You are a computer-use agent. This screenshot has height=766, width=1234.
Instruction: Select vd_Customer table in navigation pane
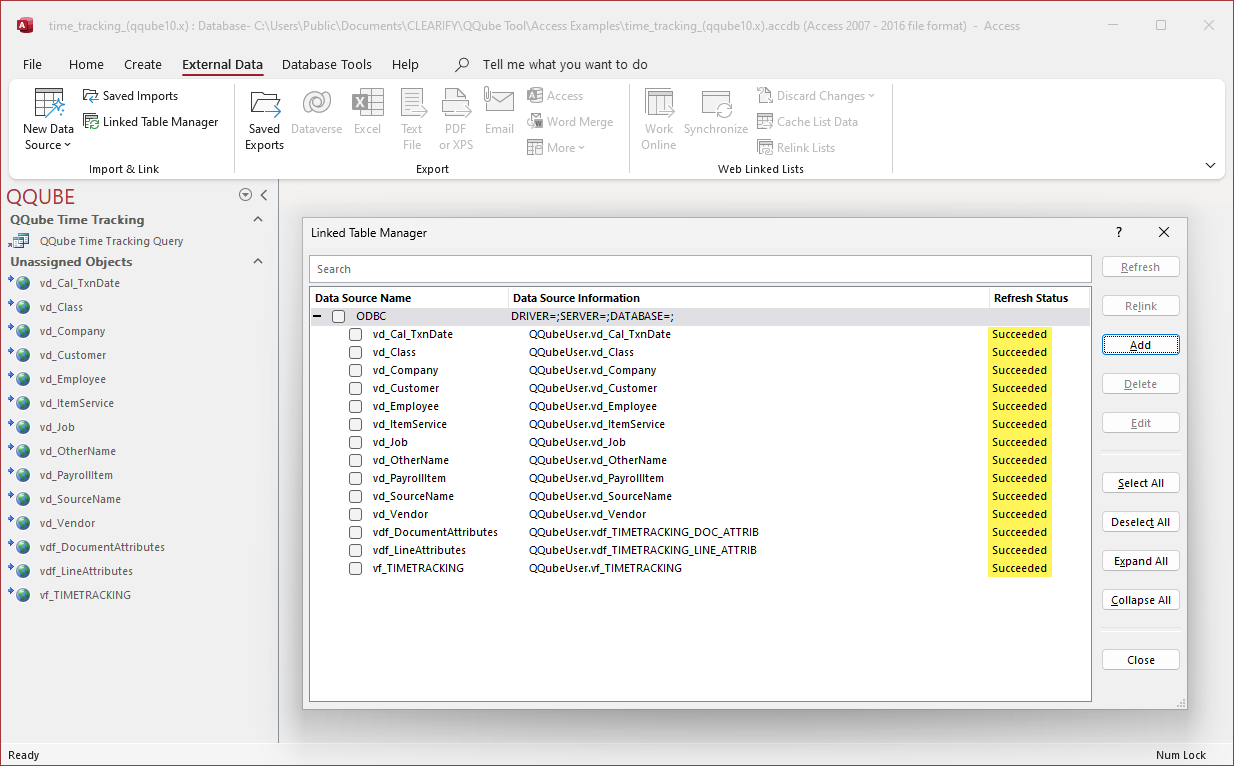pos(72,355)
